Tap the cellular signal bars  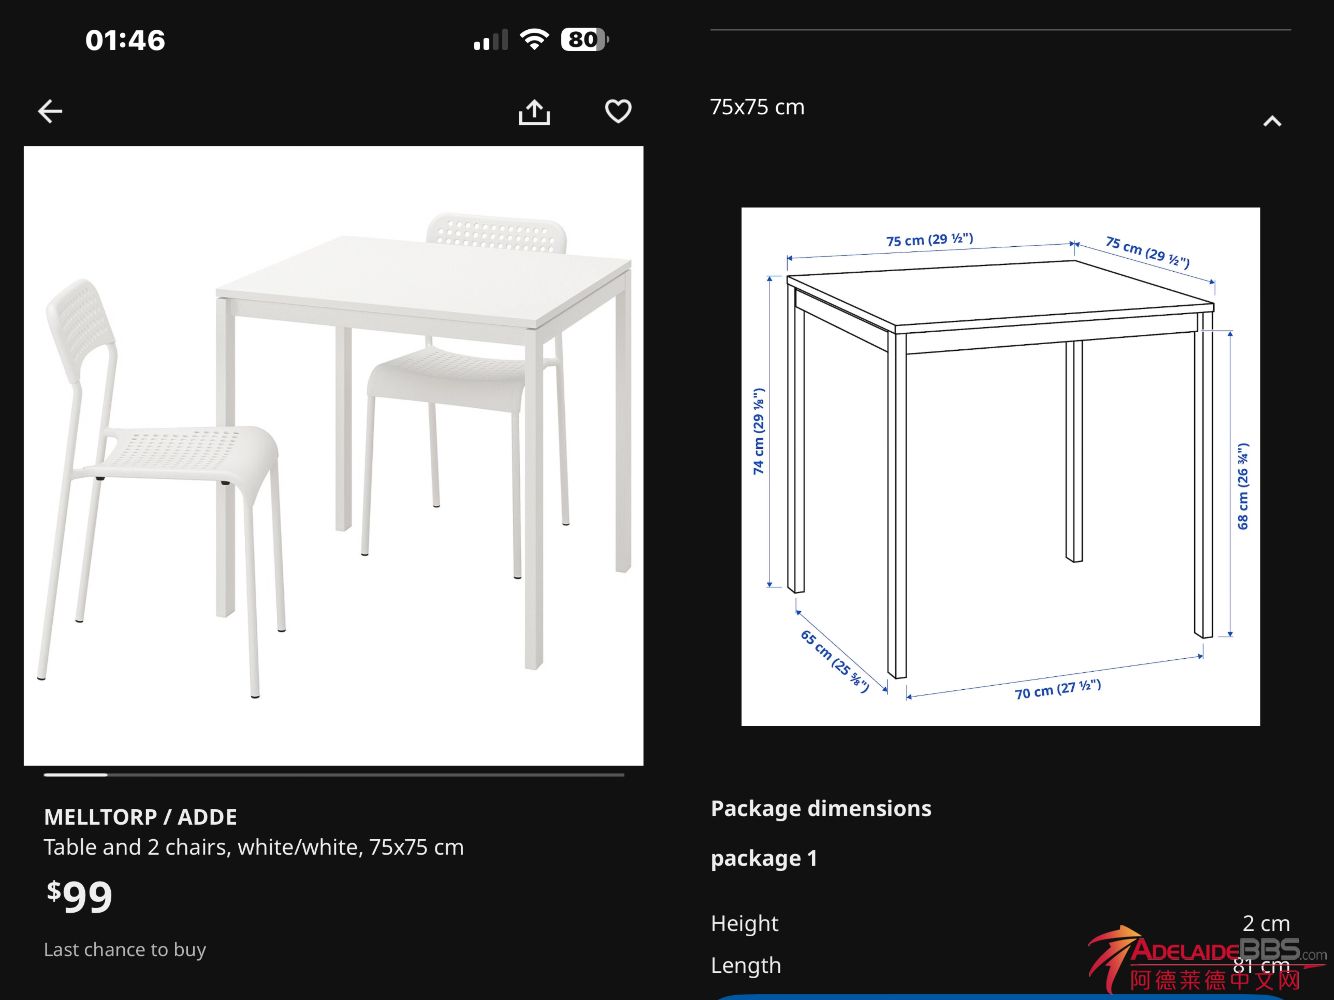click(490, 41)
